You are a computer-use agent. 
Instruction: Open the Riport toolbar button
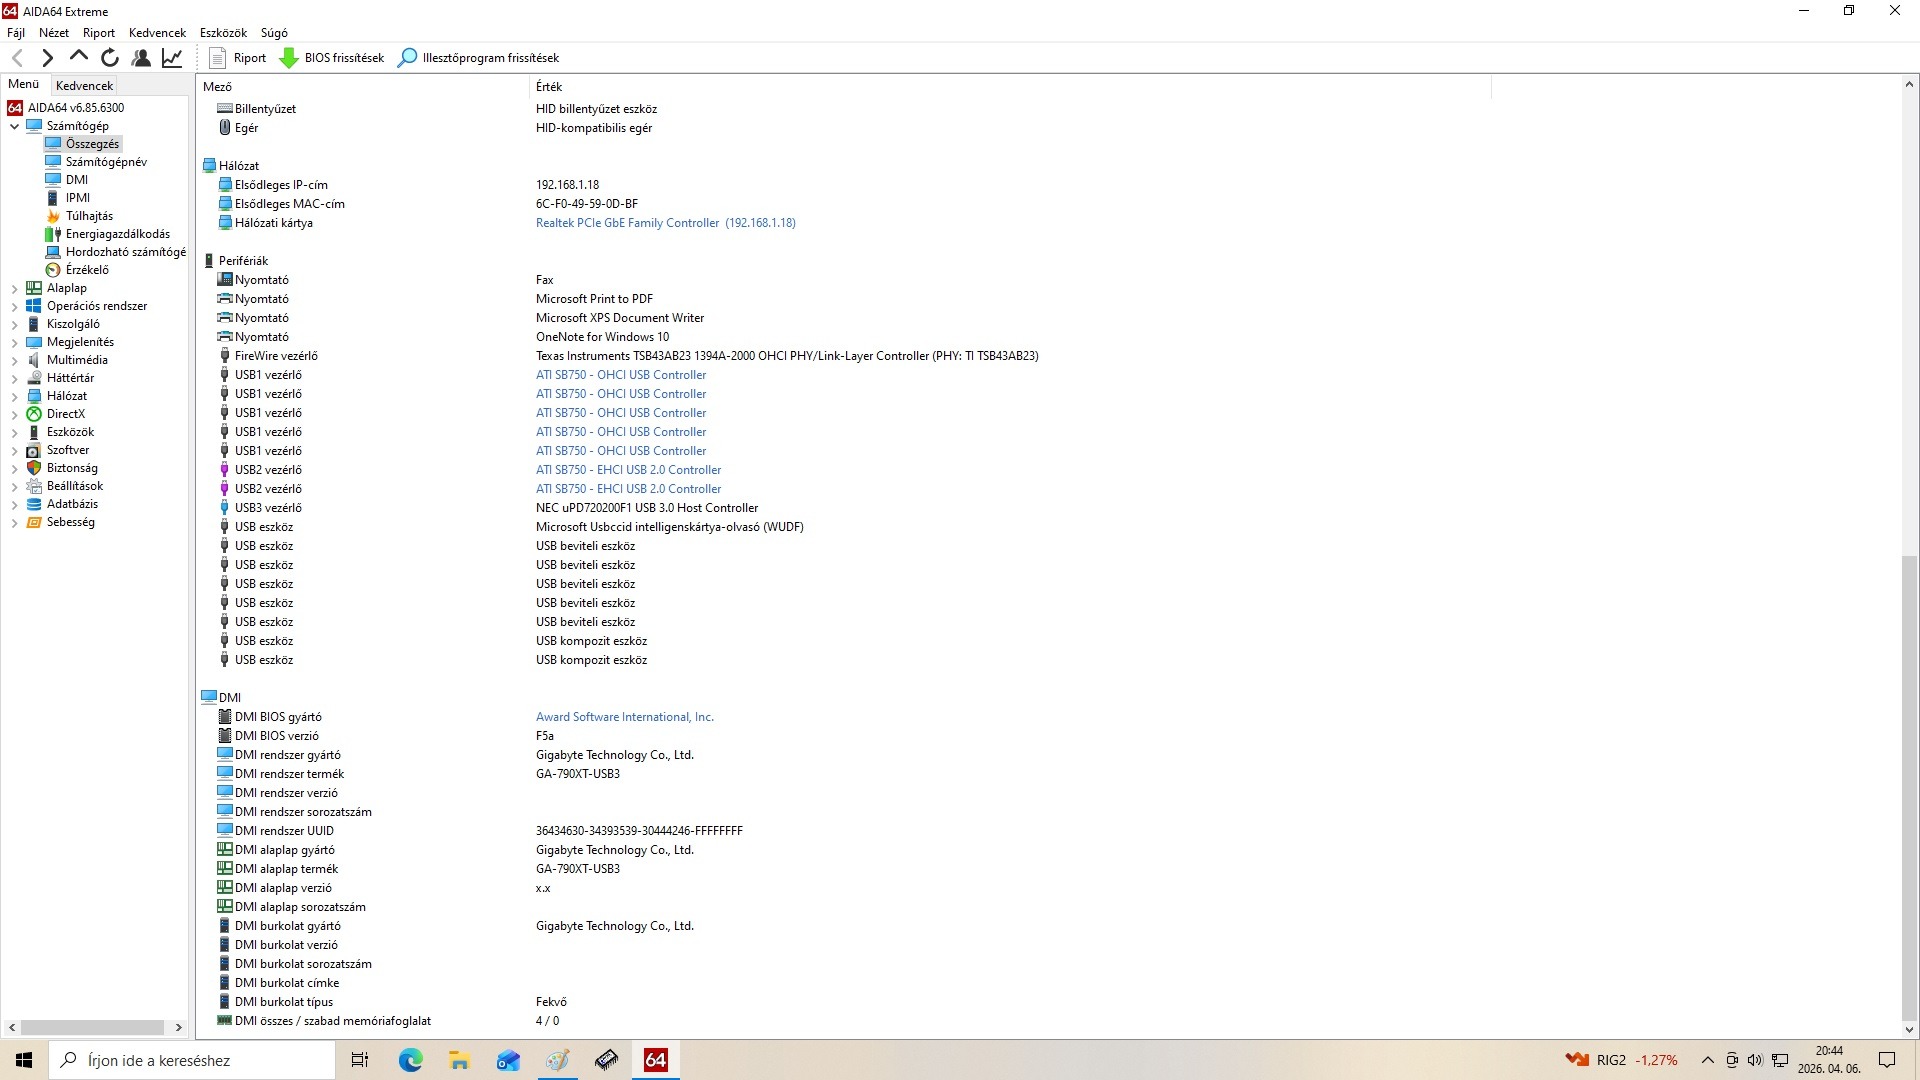(x=237, y=58)
